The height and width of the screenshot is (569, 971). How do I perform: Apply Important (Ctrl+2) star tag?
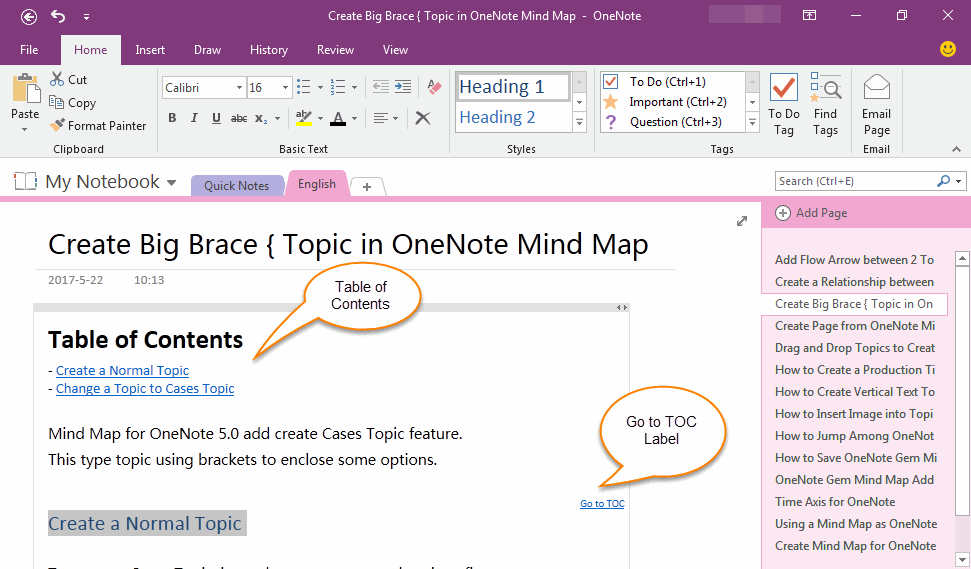click(671, 102)
